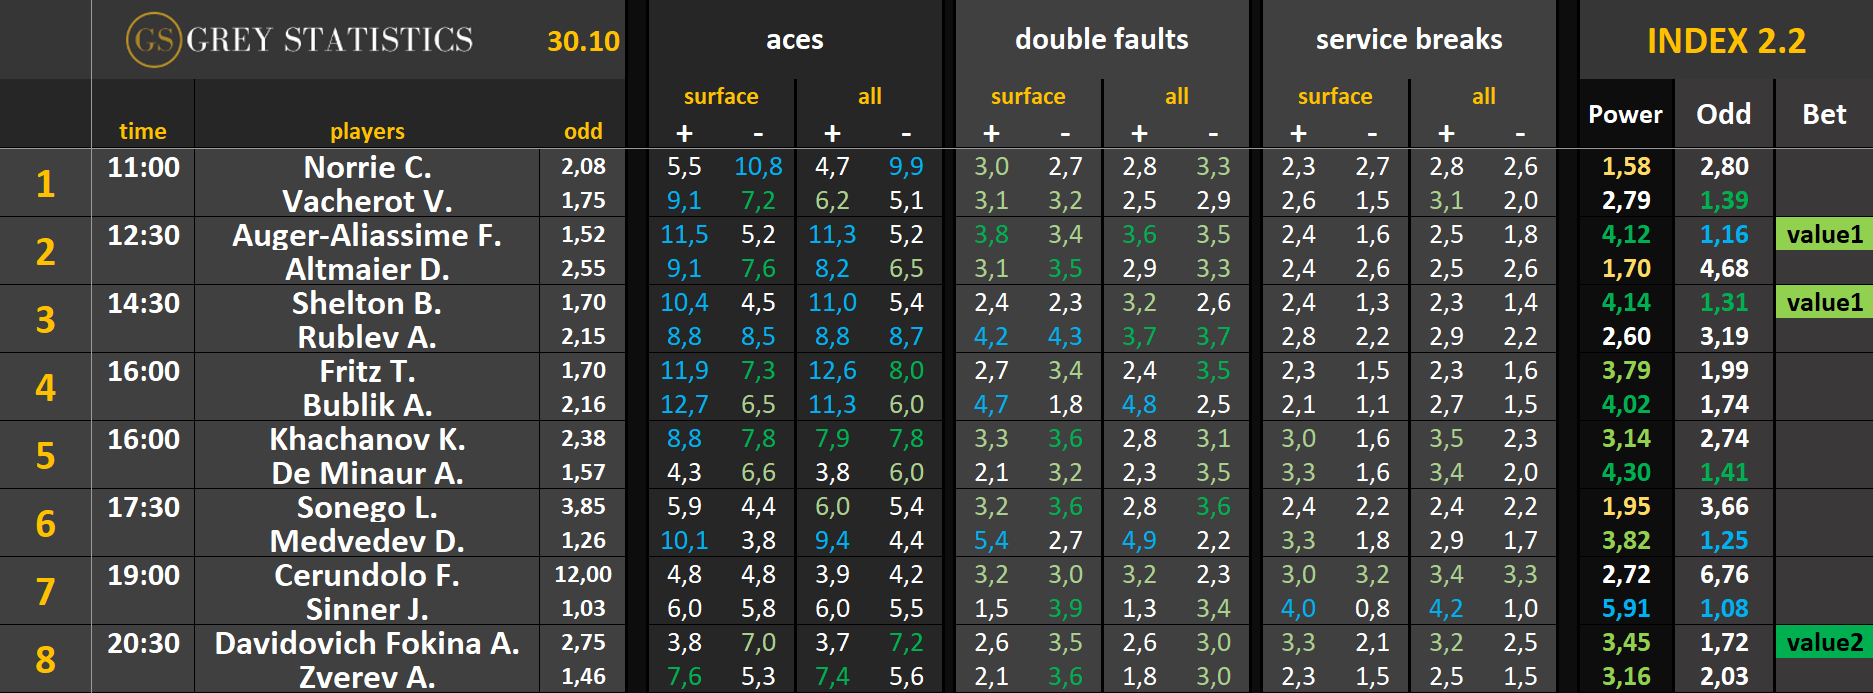Select the Bet column header

[x=1823, y=115]
